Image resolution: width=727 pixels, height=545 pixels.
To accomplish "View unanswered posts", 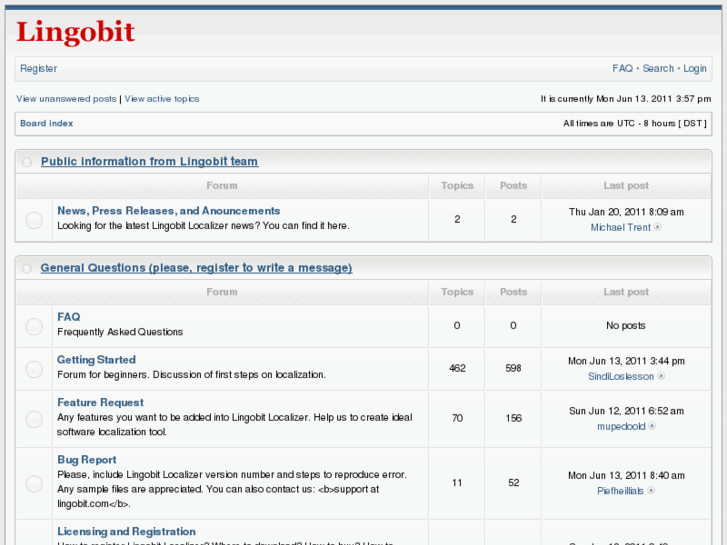I will (66, 99).
